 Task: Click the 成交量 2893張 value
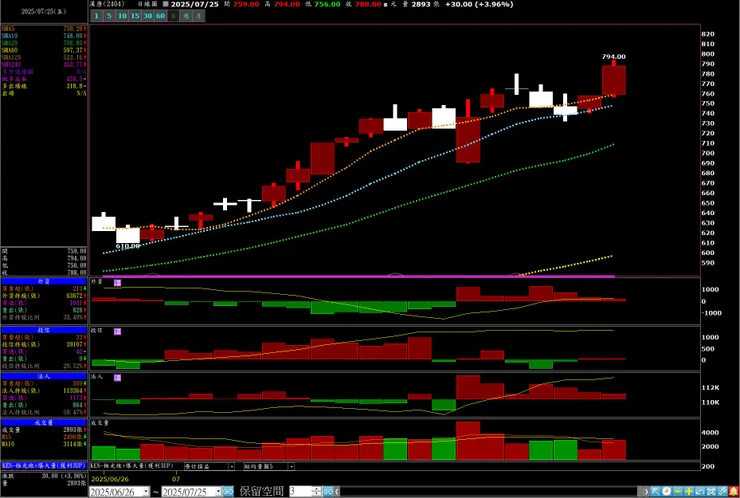pos(75,430)
